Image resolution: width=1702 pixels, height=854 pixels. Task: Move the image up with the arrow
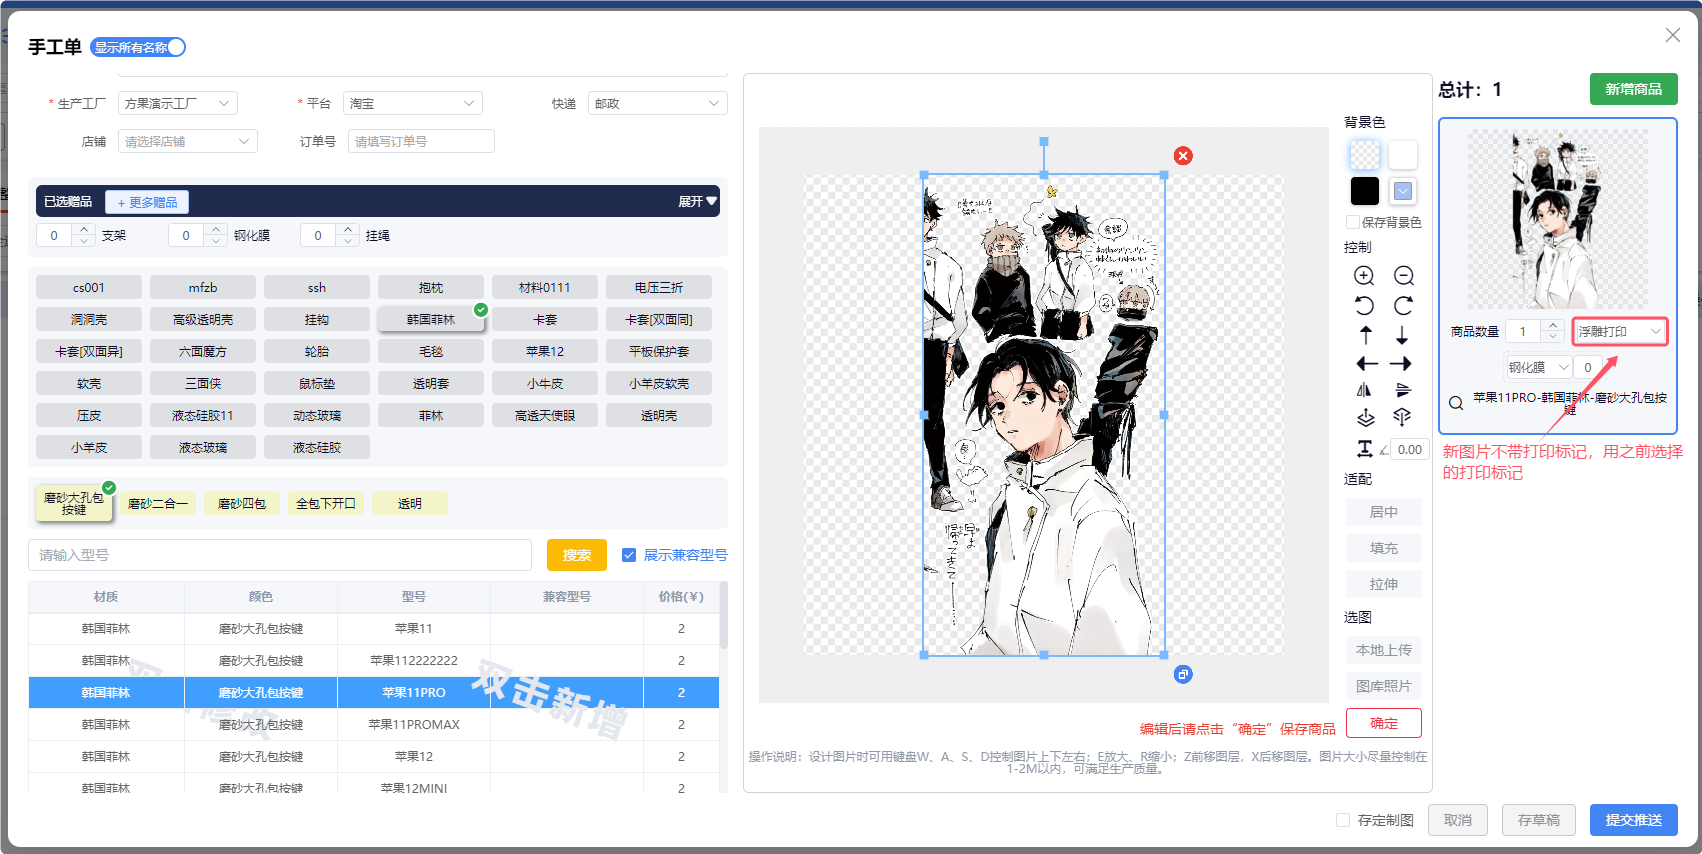(x=1366, y=335)
